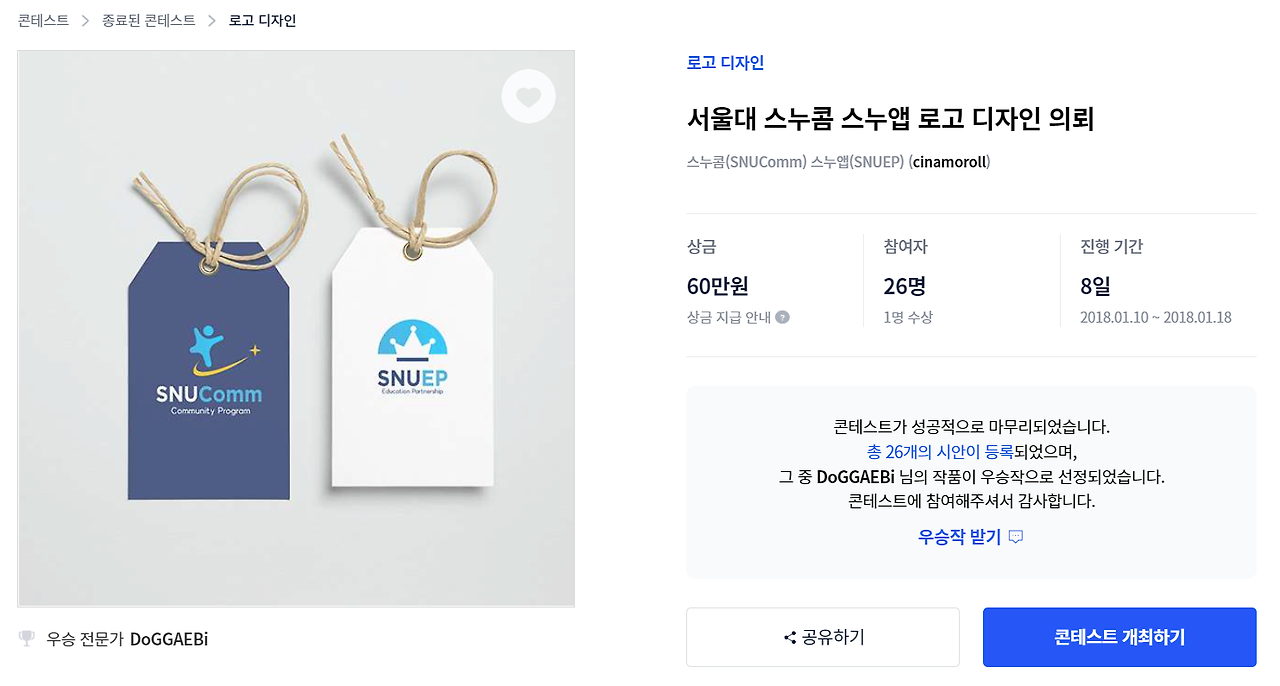
Task: Open the 콘테스트 breadcrumb link
Action: pyautogui.click(x=43, y=20)
